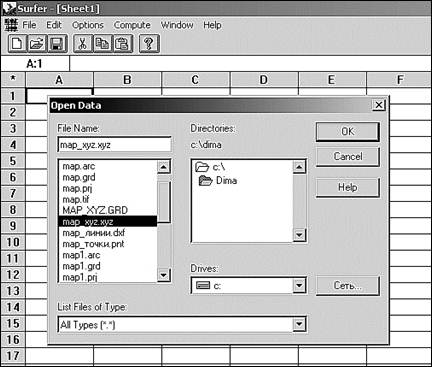
Task: Click the Cut scissors toolbar icon
Action: coord(83,44)
